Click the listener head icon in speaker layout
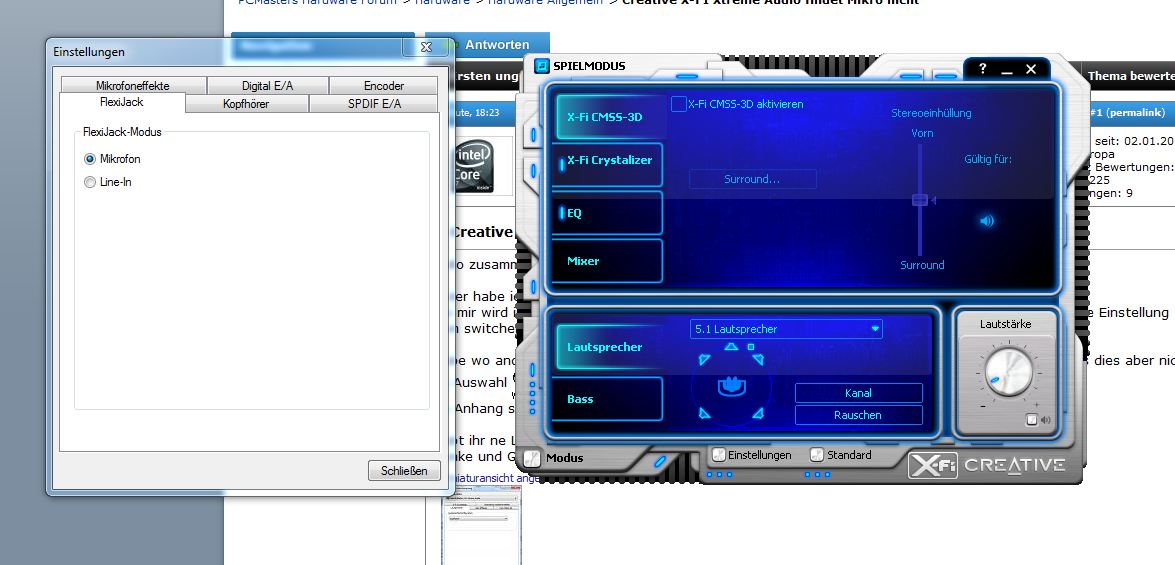Screen dimensions: 1175x565 coord(731,386)
